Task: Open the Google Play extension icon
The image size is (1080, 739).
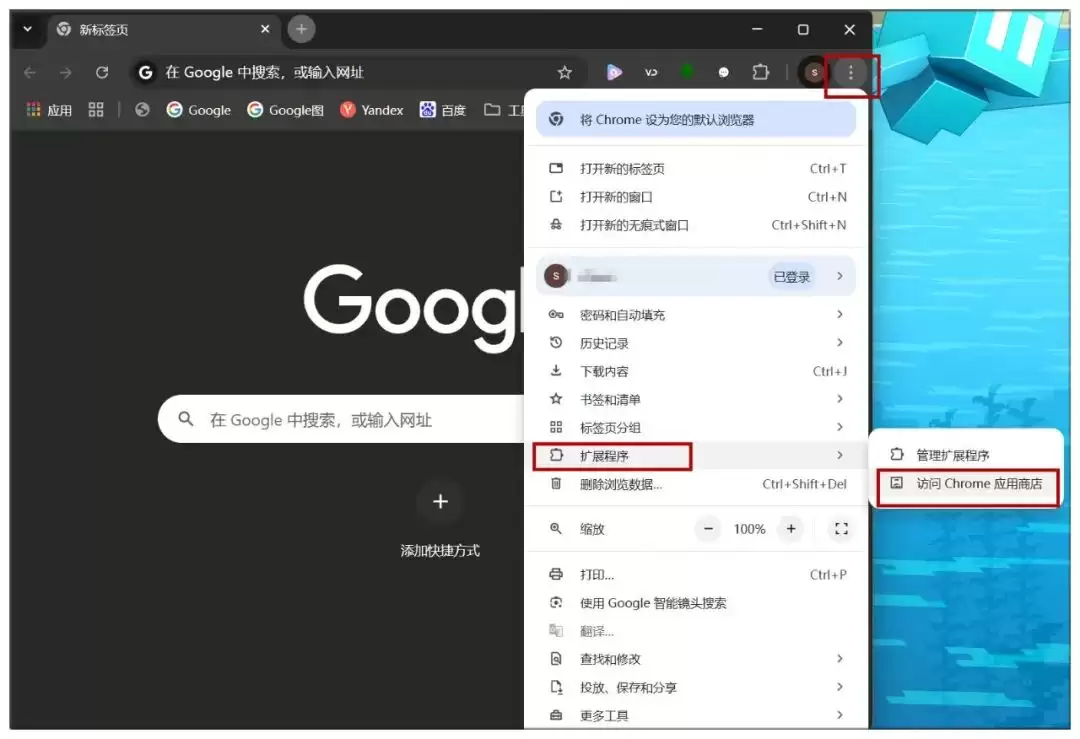Action: 614,72
